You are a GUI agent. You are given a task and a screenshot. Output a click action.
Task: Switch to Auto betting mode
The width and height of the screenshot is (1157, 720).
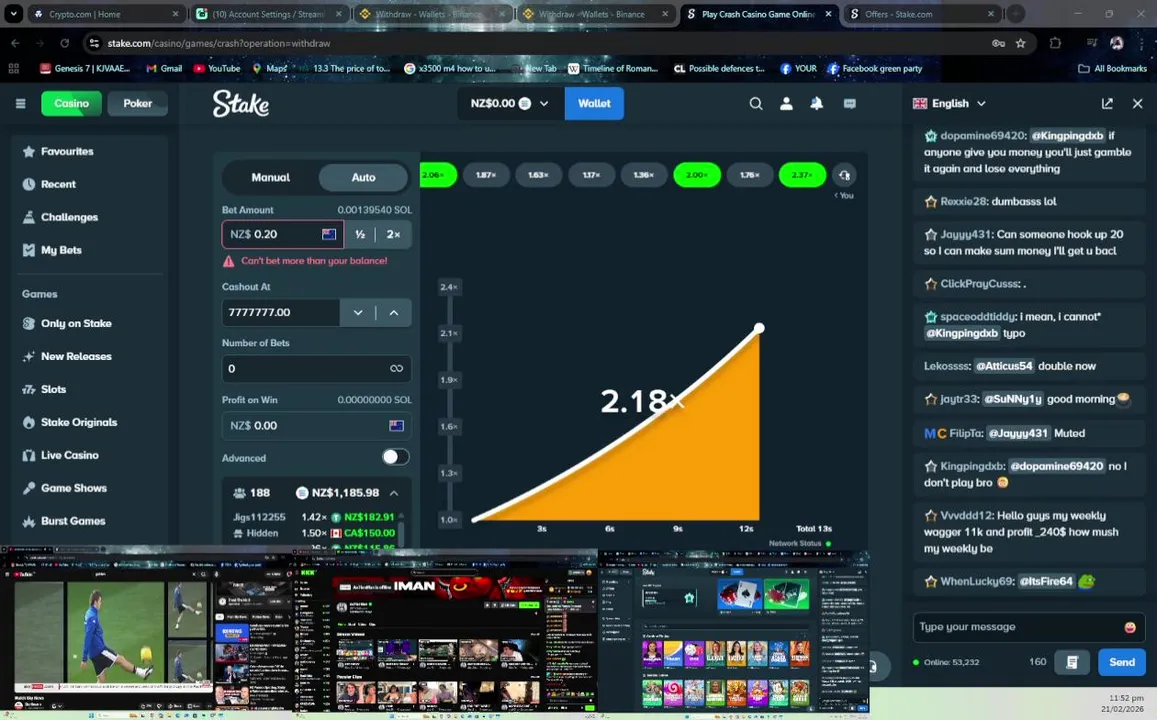tap(363, 177)
